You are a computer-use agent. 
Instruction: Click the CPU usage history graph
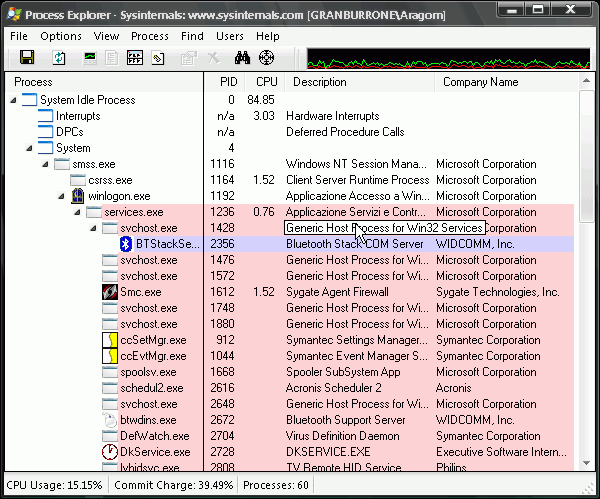click(448, 59)
